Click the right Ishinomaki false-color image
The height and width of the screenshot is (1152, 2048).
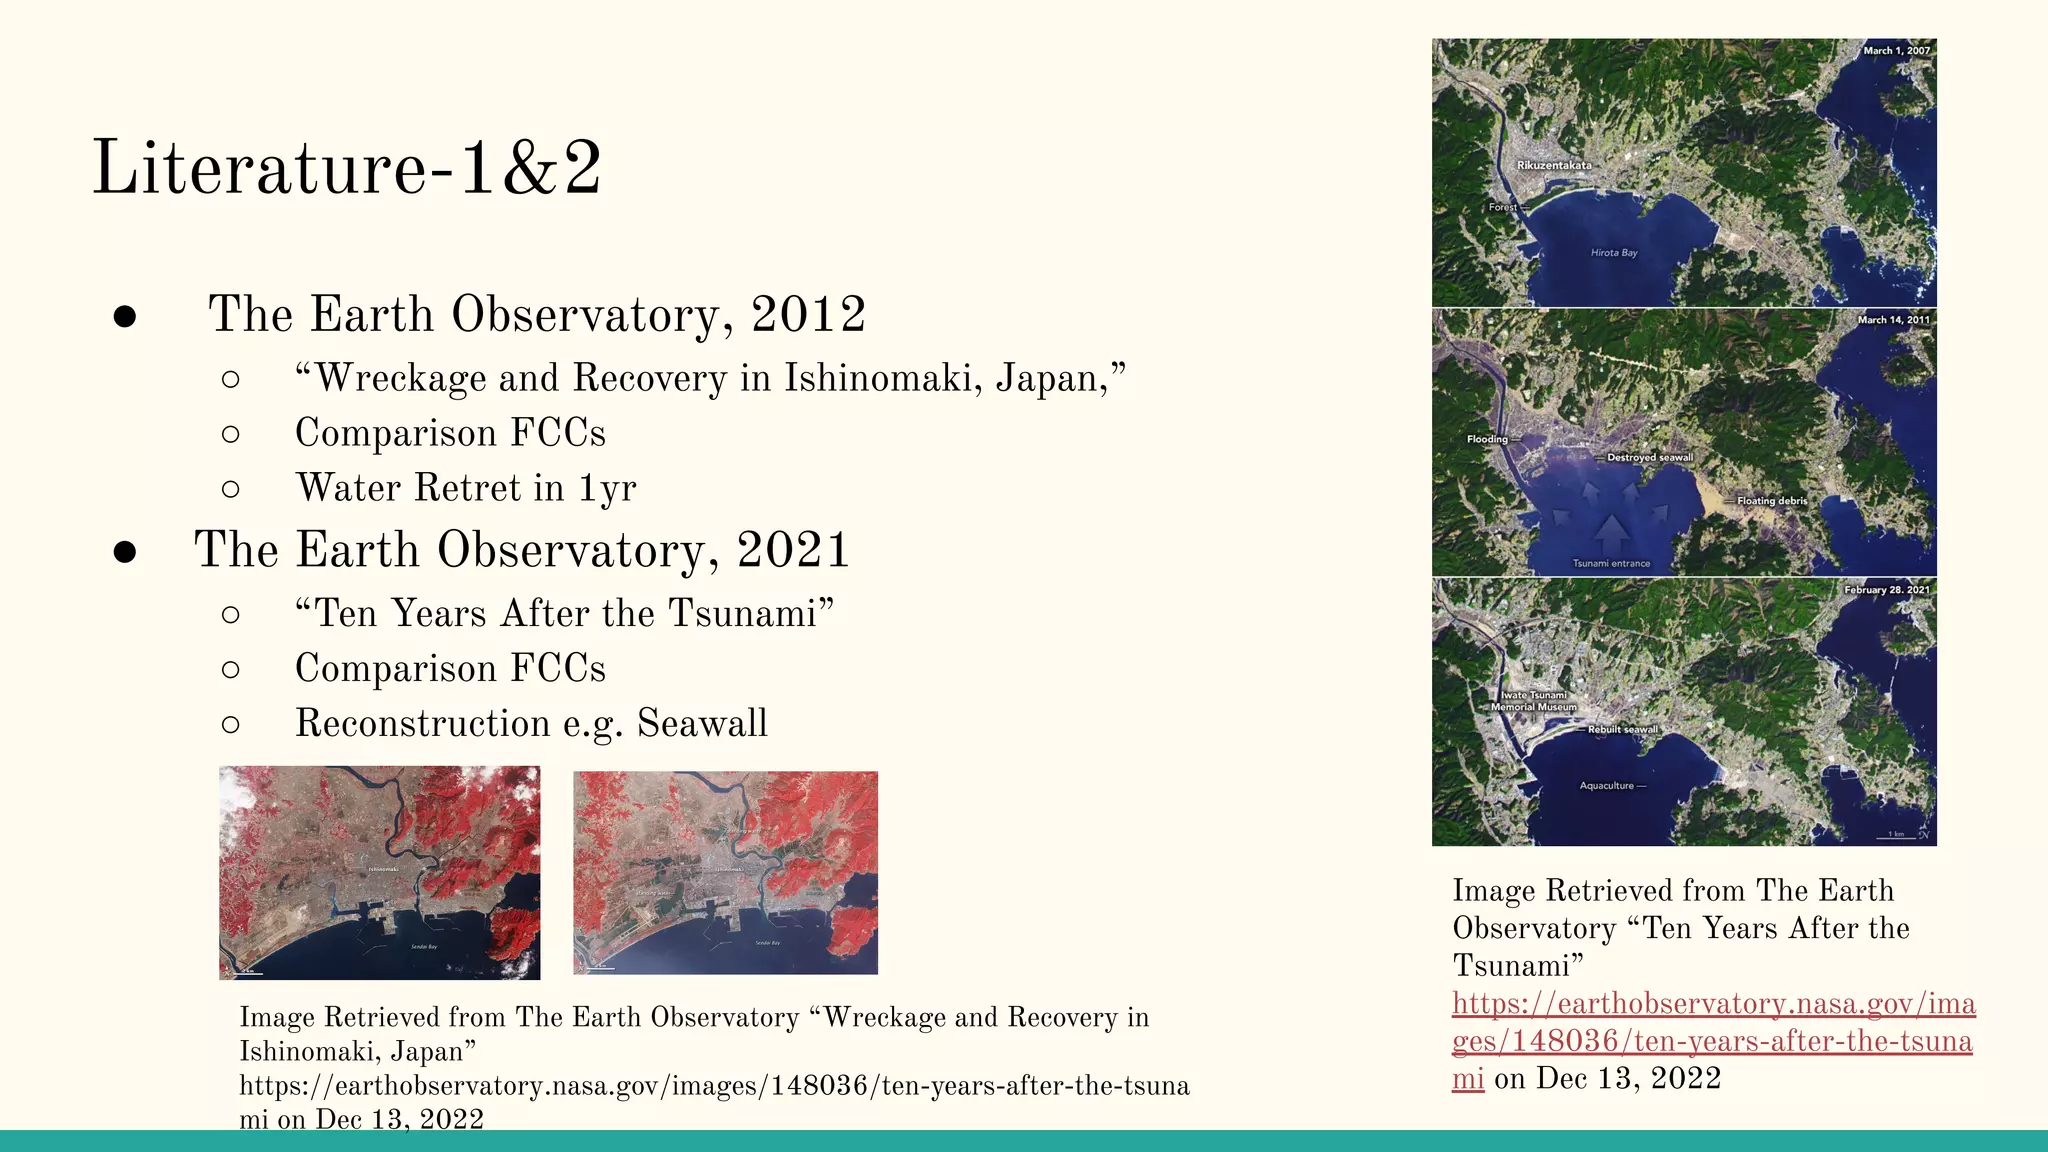(725, 873)
